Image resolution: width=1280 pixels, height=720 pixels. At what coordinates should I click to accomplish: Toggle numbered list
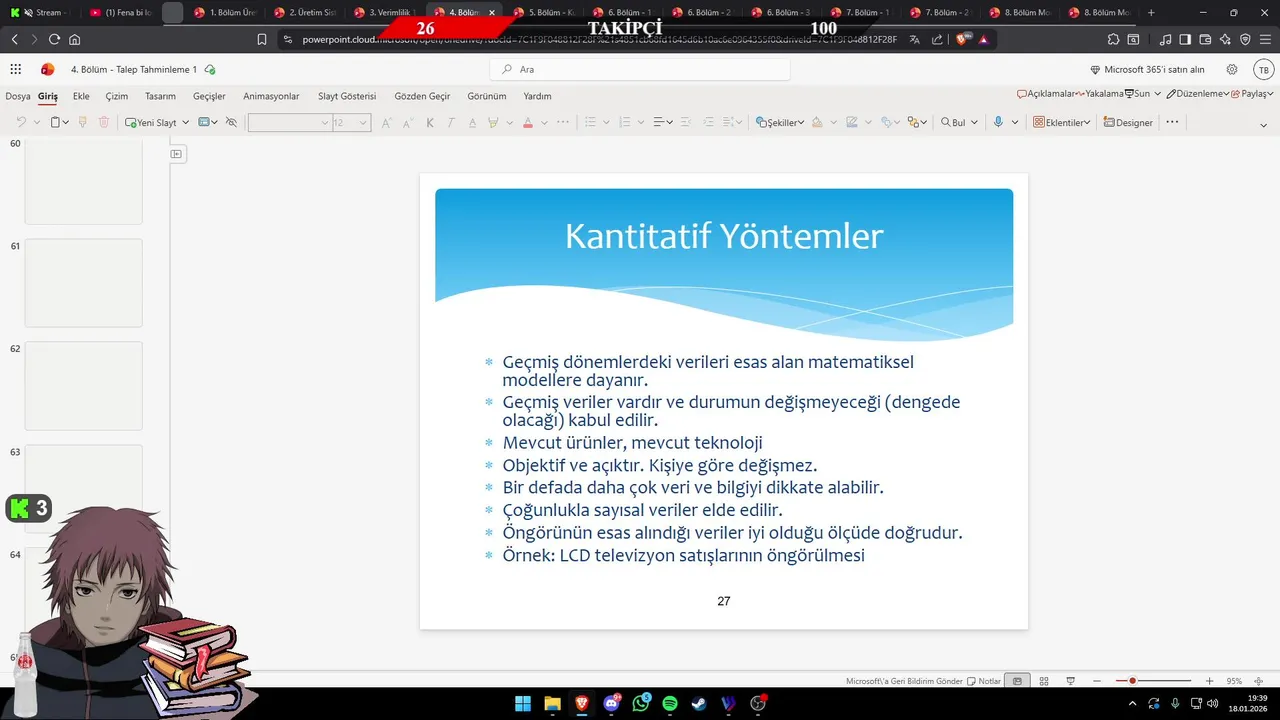click(624, 122)
